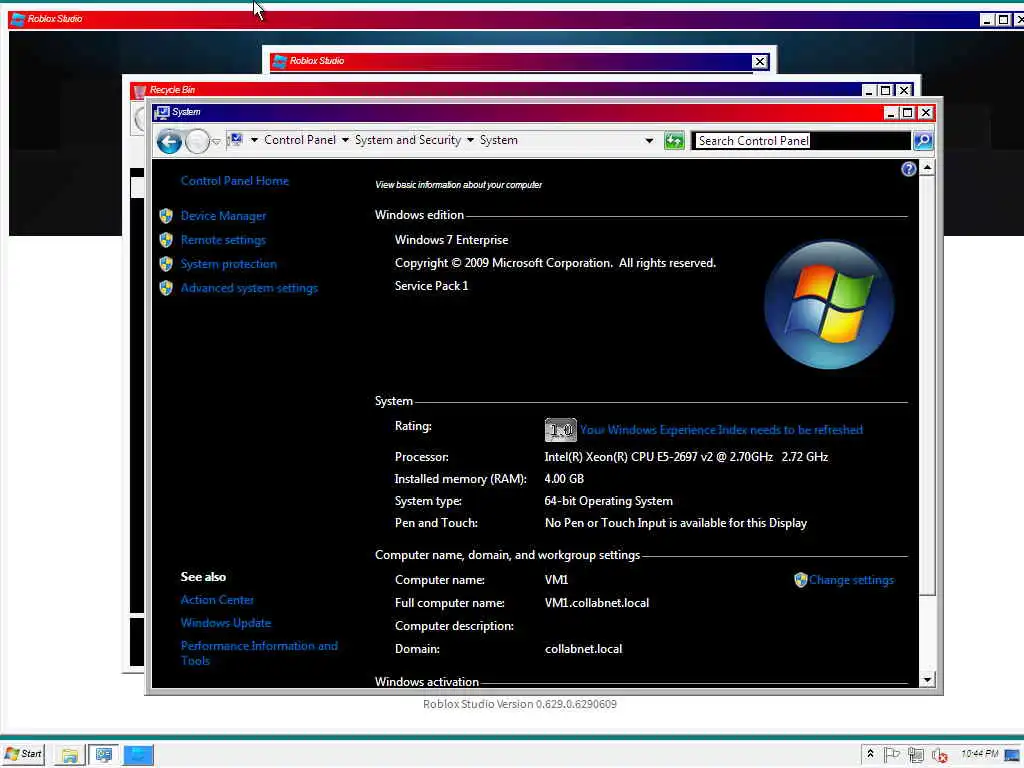Switch to the System Control Panel taskbar button
The width and height of the screenshot is (1024, 768).
103,755
